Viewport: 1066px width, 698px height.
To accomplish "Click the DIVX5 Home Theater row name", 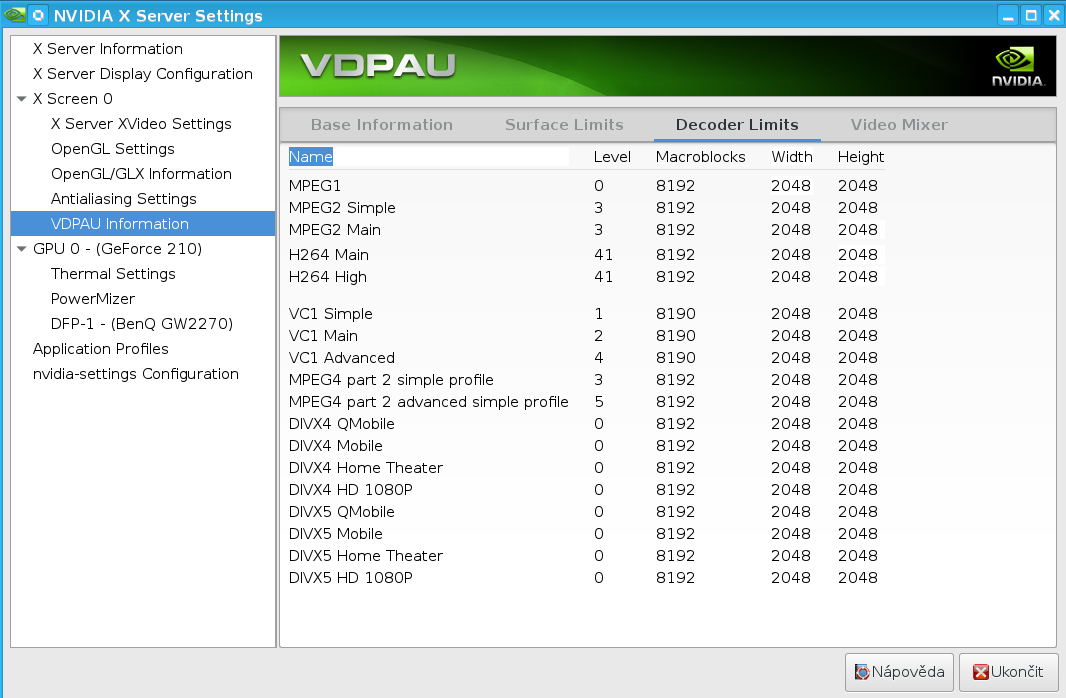I will 366,556.
